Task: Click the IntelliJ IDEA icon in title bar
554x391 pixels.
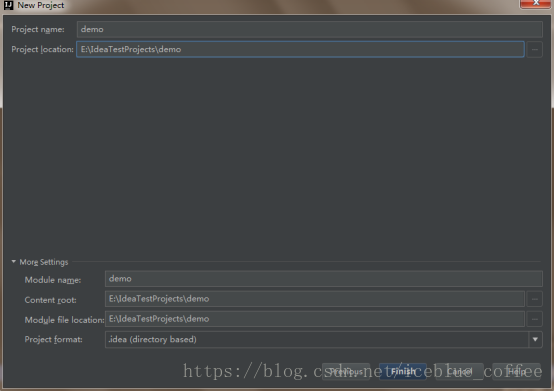Action: point(8,5)
